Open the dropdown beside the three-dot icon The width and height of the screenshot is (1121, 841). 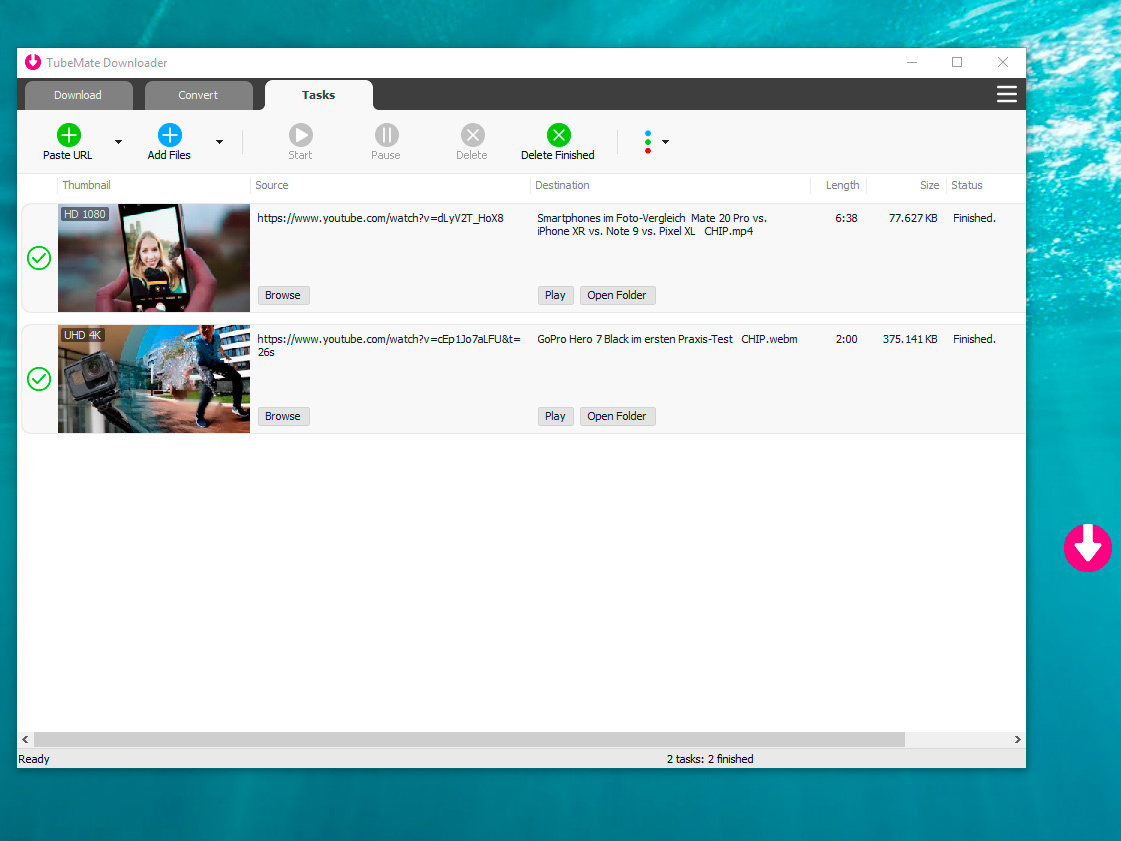[x=664, y=142]
